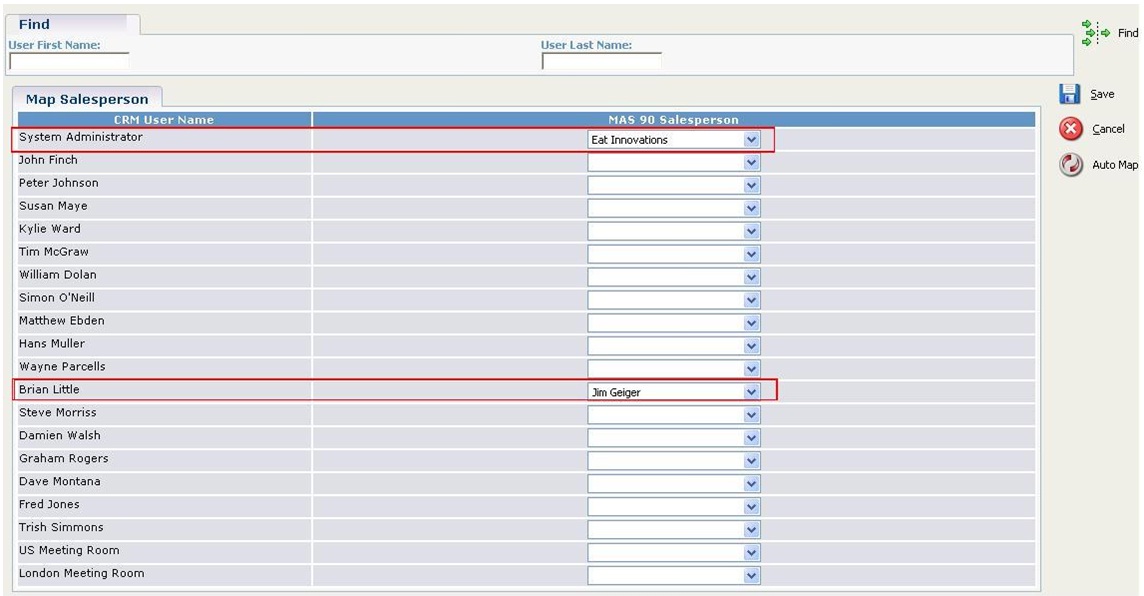
Task: Click the Kylie Ward user name
Action: click(50, 229)
